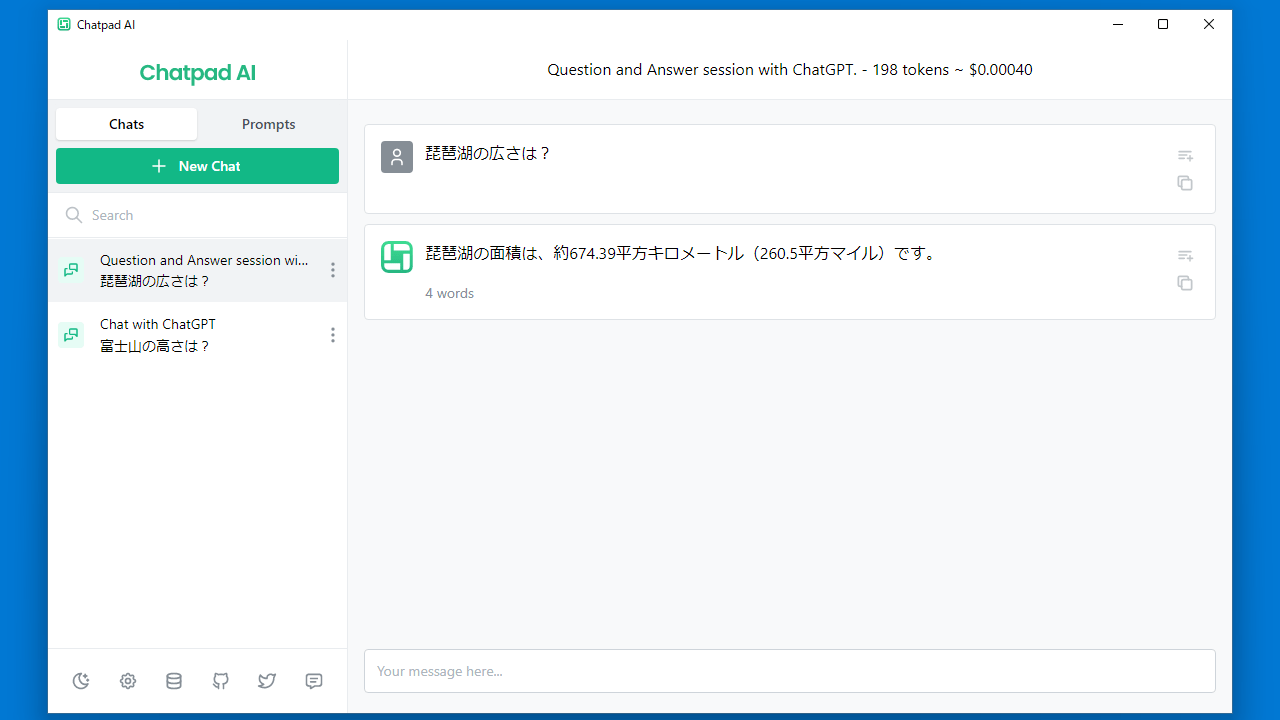This screenshot has height=720, width=1280.
Task: Toggle dark mode with the moon icon
Action: click(81, 681)
